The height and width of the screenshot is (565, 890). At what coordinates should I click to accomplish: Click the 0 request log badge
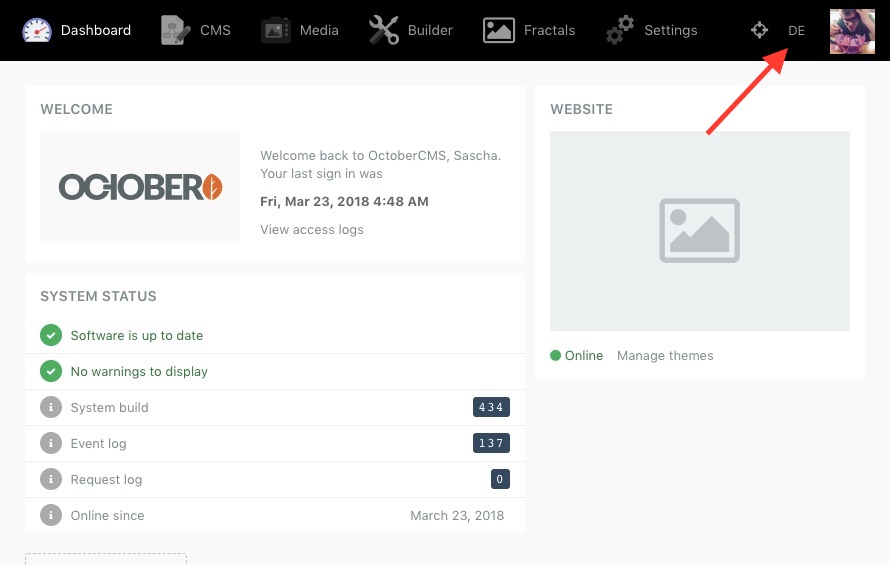tap(500, 479)
